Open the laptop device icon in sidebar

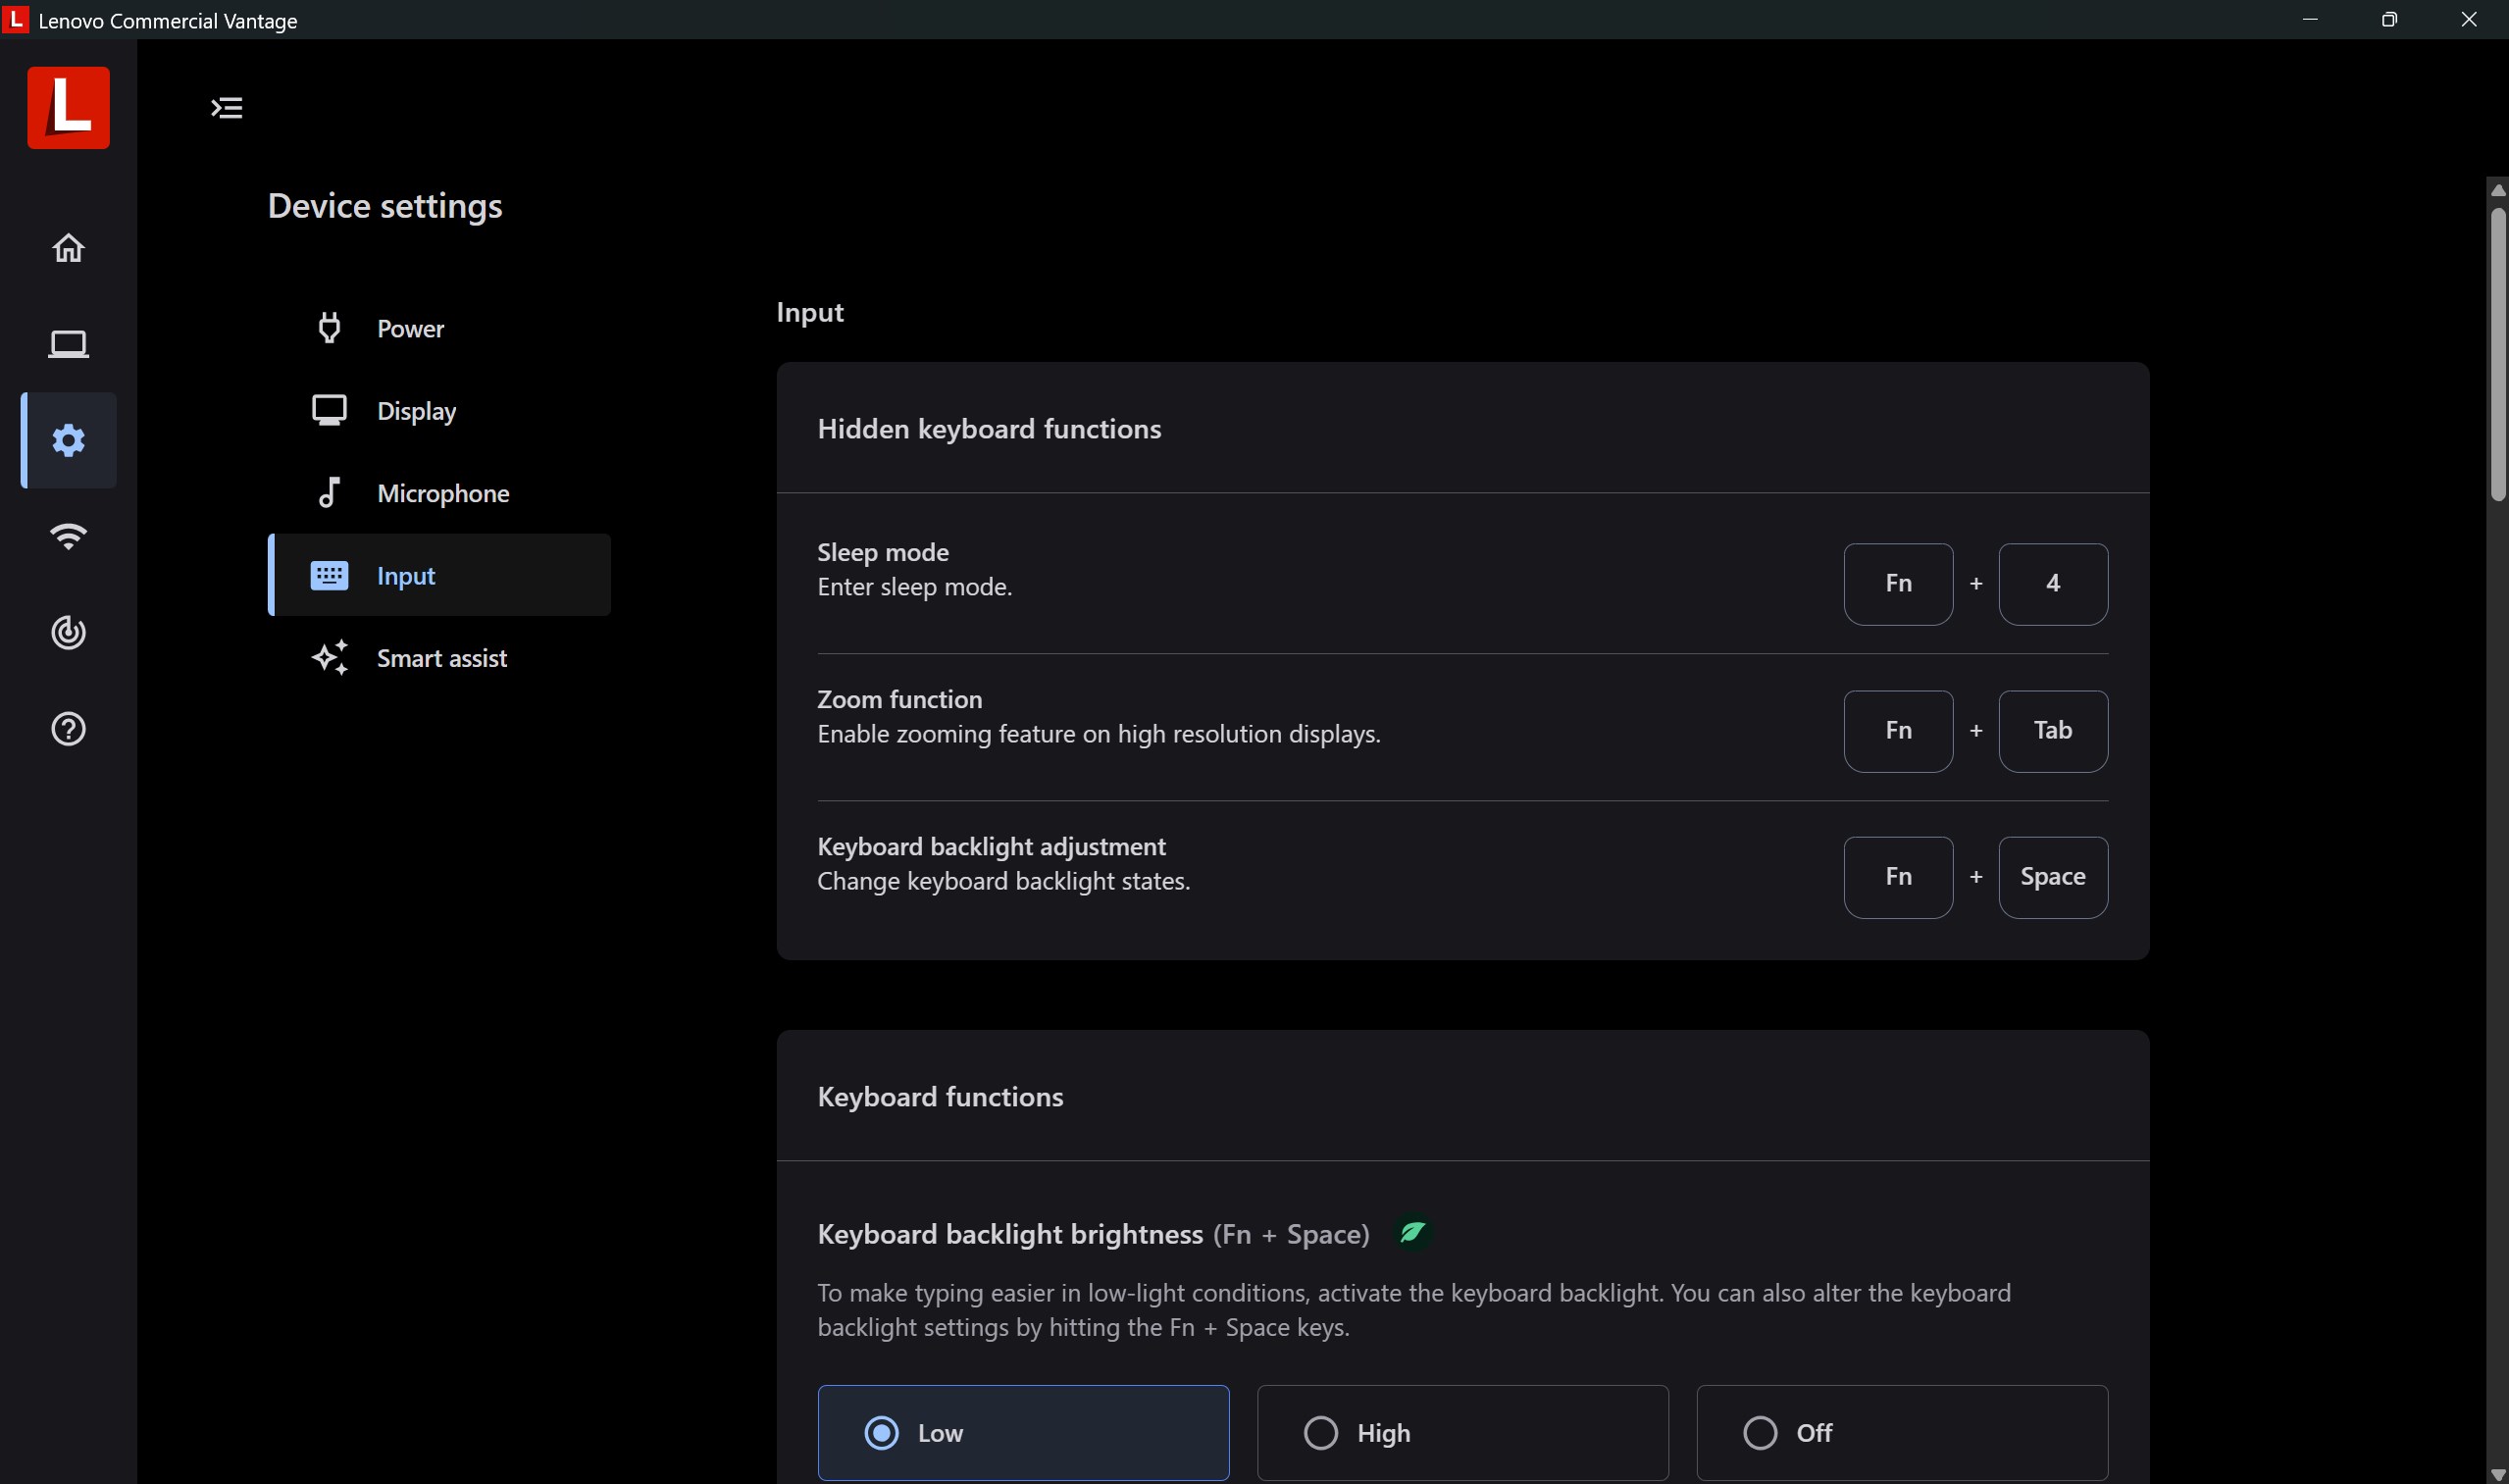click(68, 344)
